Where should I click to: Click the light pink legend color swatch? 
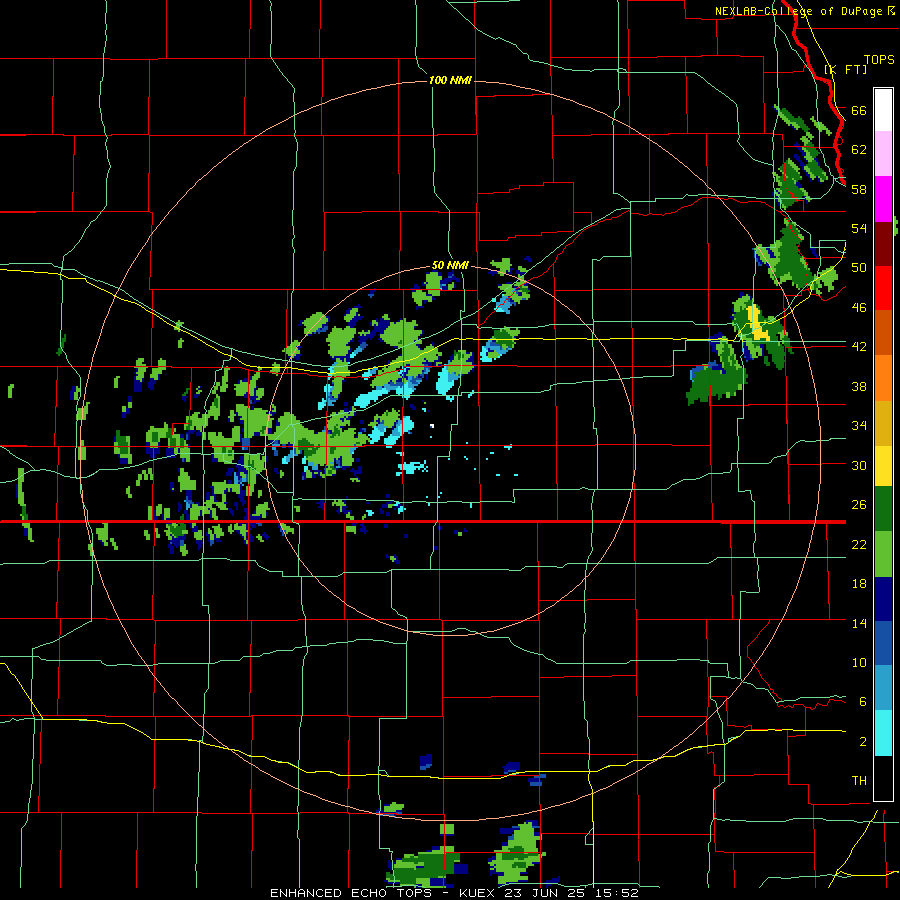(883, 154)
